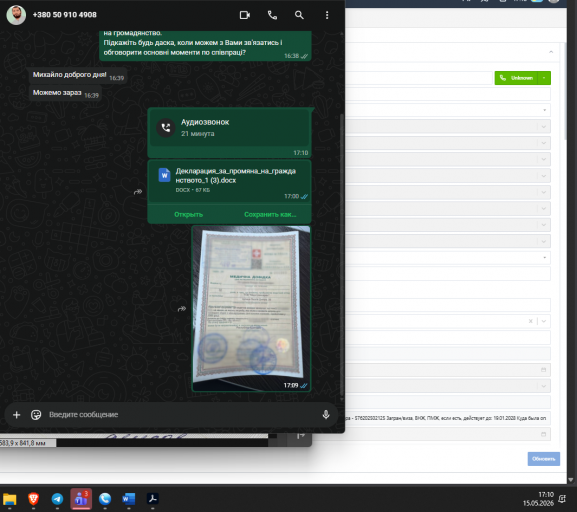
Task: Click Обновить button in CRM form
Action: click(544, 459)
